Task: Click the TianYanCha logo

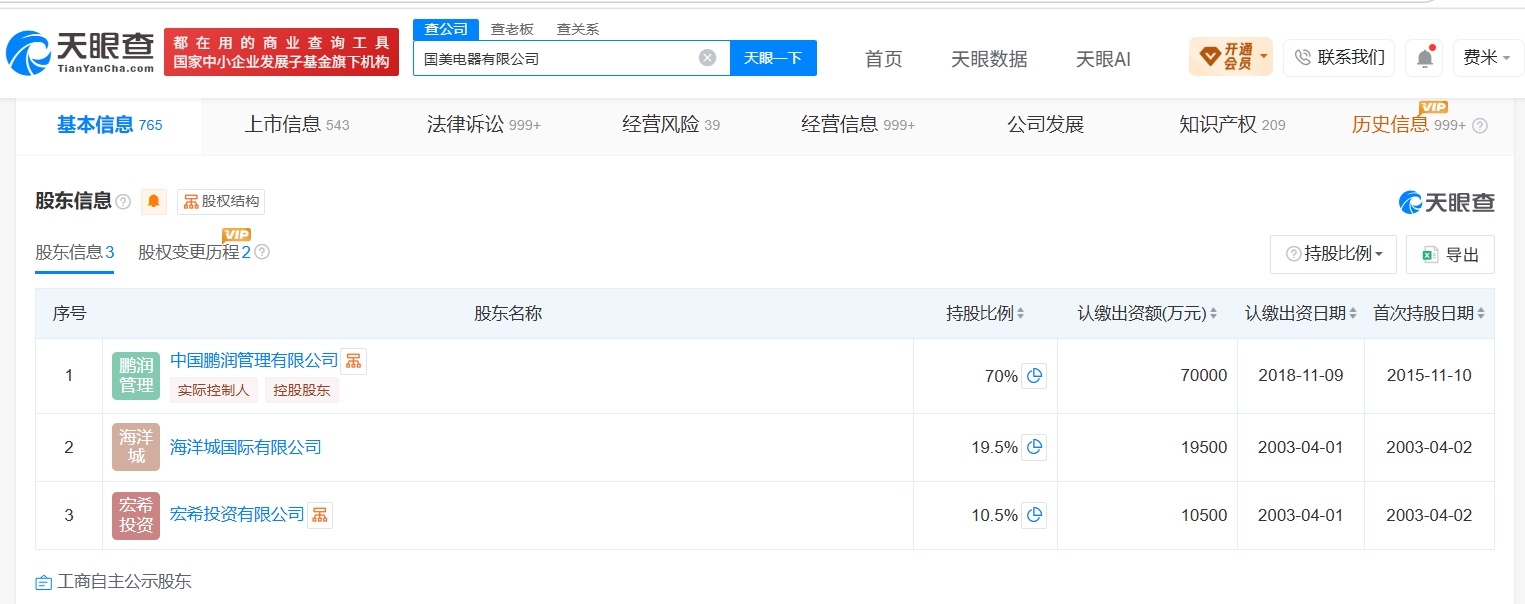Action: (x=81, y=52)
